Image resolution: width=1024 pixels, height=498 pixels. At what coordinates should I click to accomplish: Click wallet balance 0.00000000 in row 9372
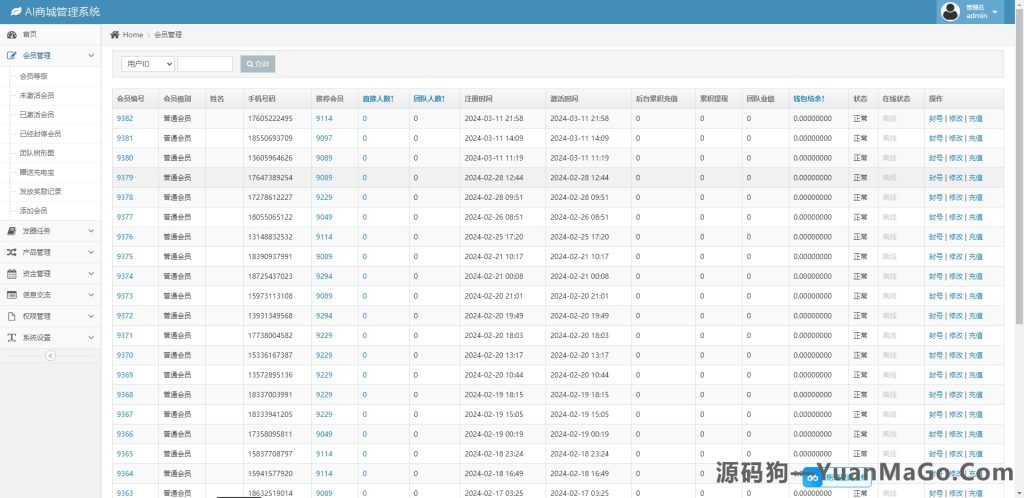click(812, 316)
